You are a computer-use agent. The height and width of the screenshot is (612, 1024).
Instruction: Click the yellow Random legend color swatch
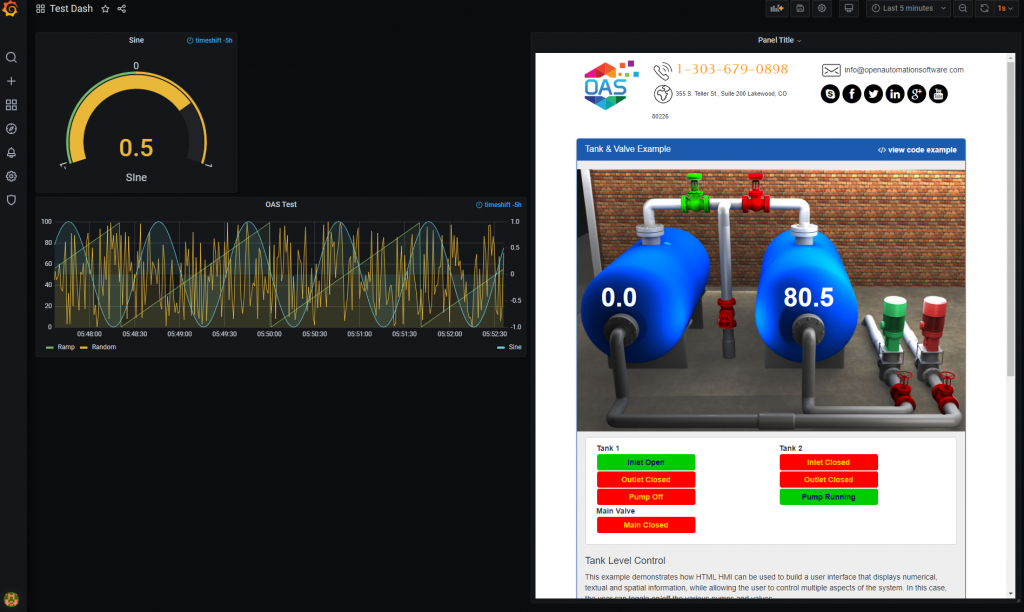pyautogui.click(x=84, y=348)
